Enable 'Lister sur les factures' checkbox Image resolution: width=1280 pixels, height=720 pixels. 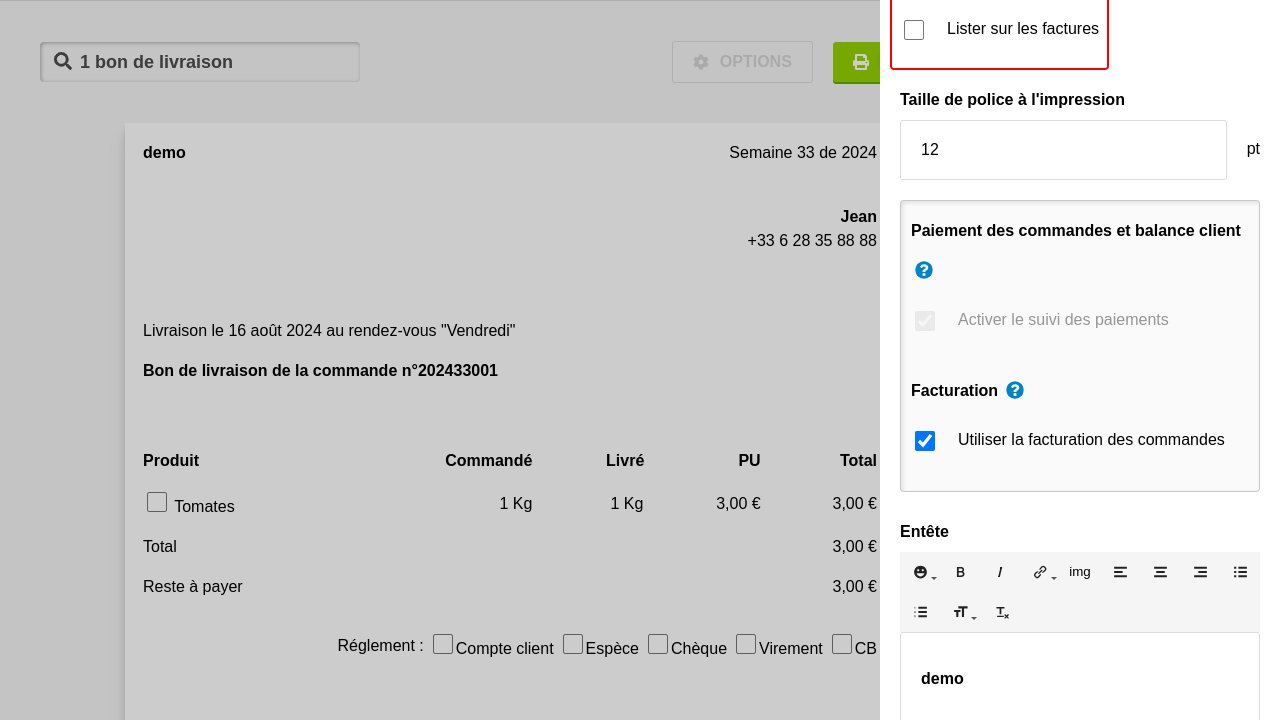[x=914, y=30]
